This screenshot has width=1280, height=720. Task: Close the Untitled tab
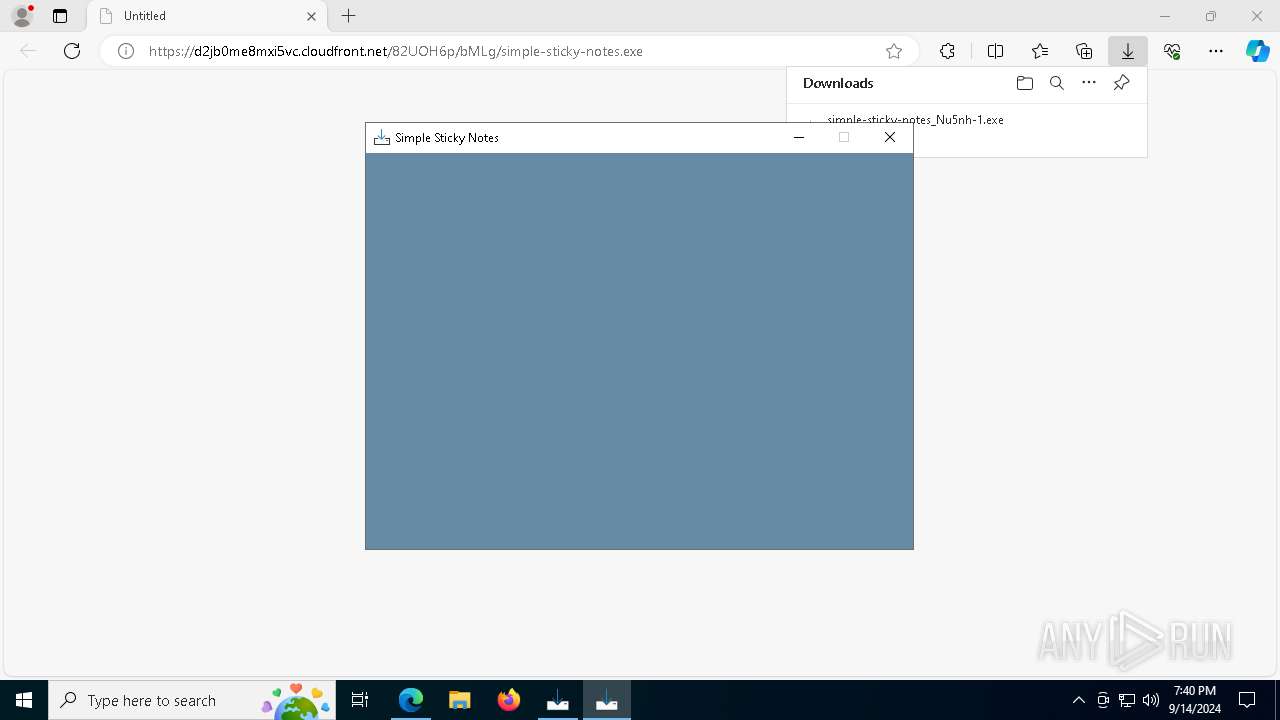tap(311, 16)
